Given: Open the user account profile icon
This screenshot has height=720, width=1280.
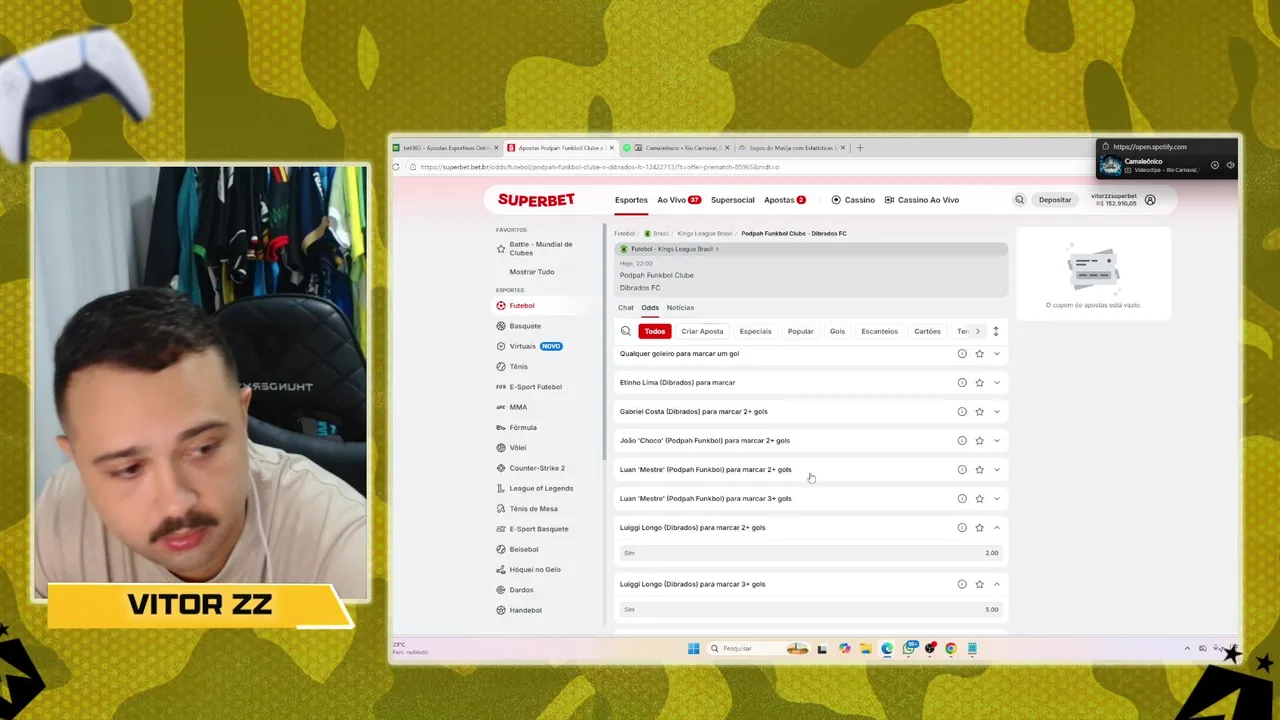Looking at the screenshot, I should pyautogui.click(x=1150, y=200).
